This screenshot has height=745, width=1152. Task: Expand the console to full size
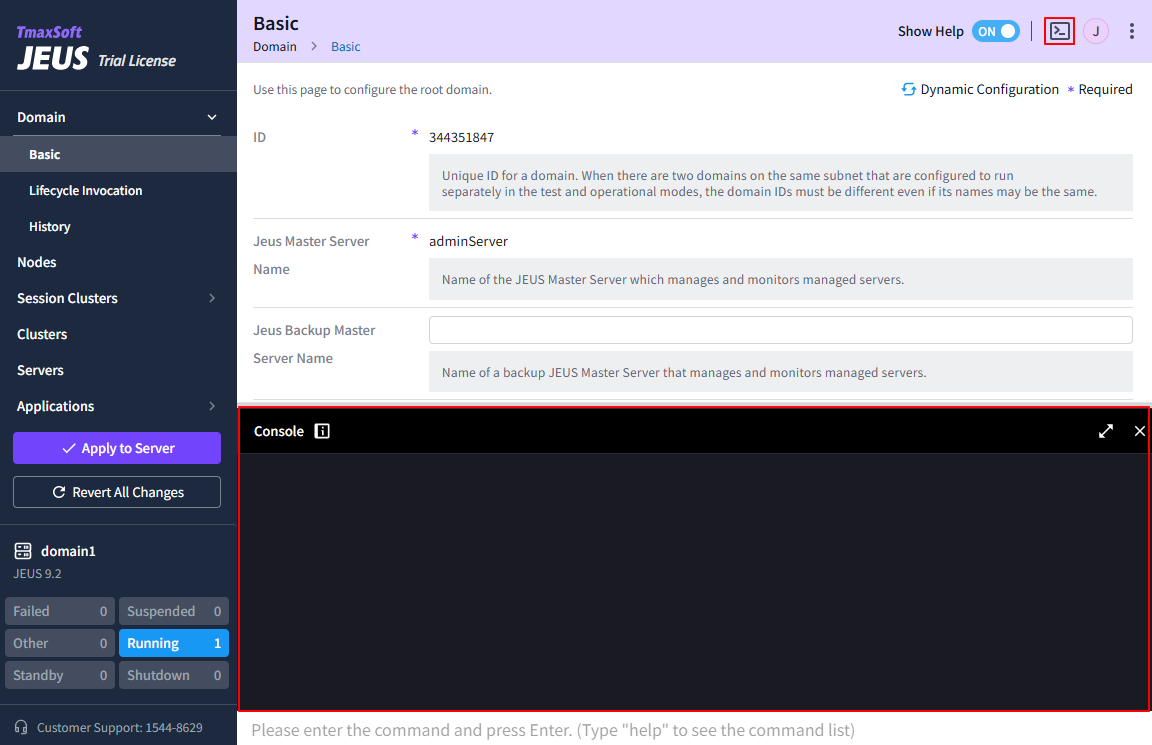pyautogui.click(x=1106, y=431)
